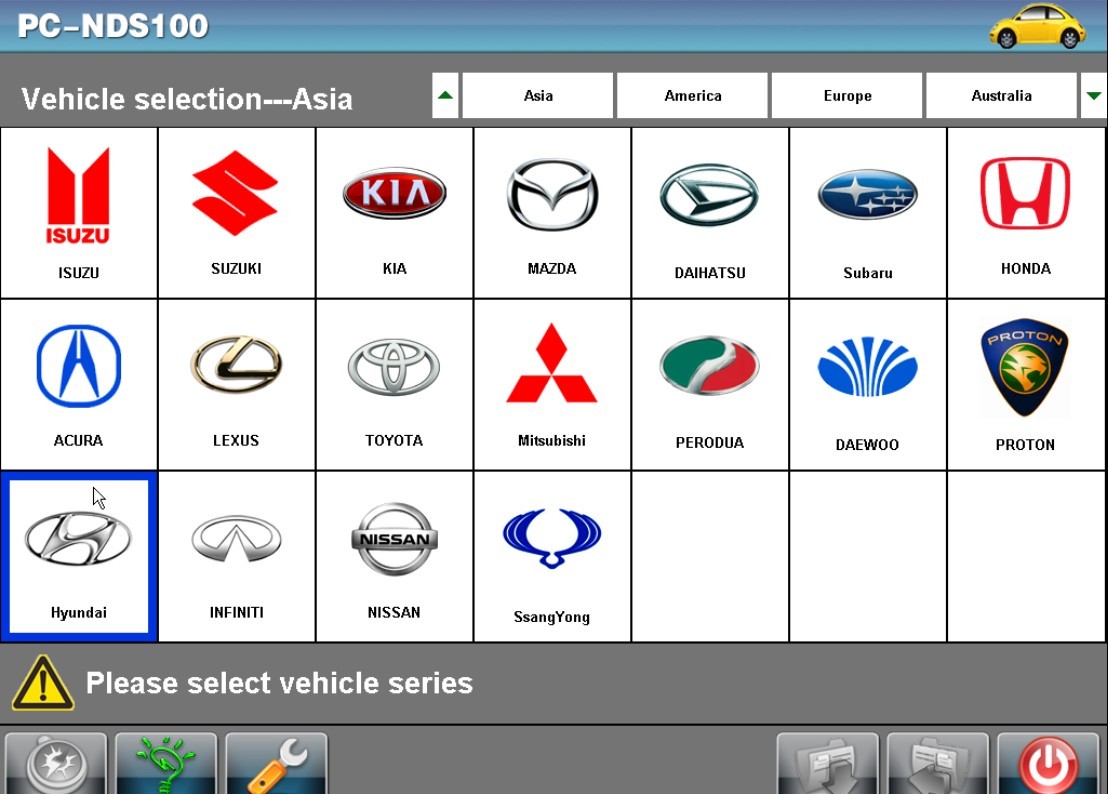Image resolution: width=1108 pixels, height=794 pixels.
Task: Select the SsangYong brand
Action: [552, 557]
